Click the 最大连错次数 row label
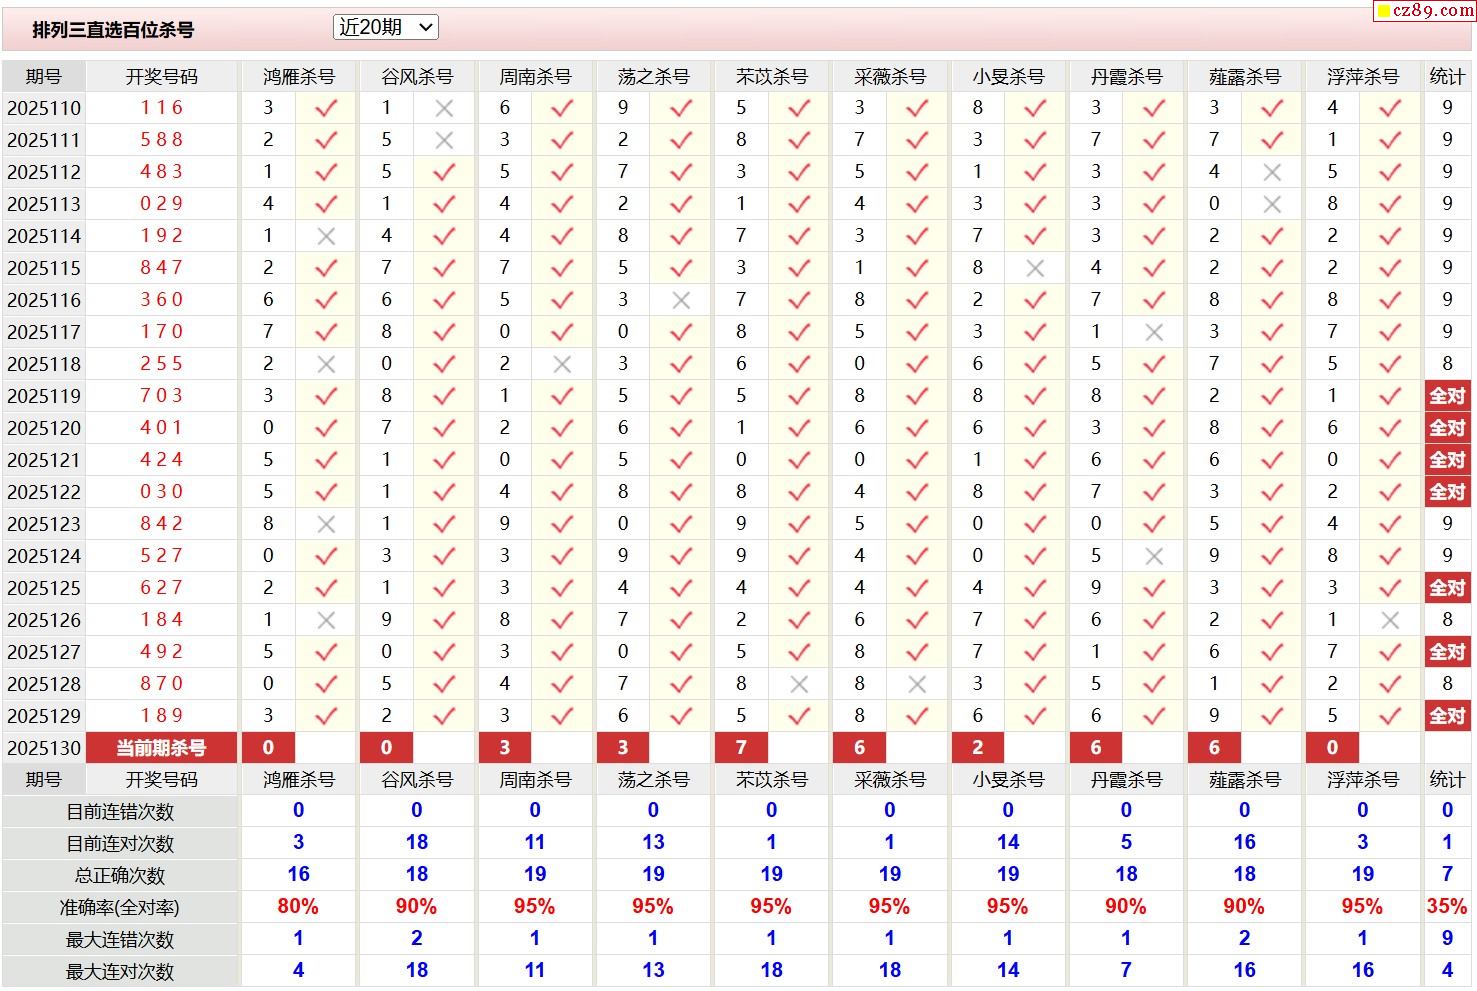 coord(120,940)
